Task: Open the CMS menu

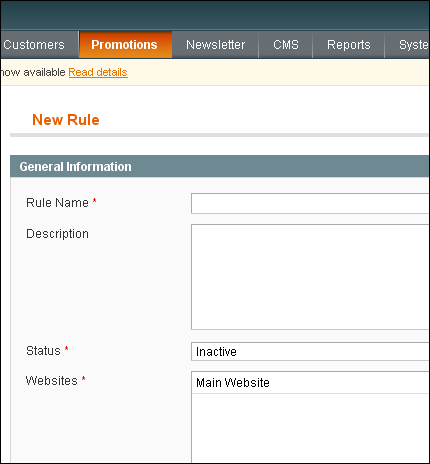Action: [286, 45]
